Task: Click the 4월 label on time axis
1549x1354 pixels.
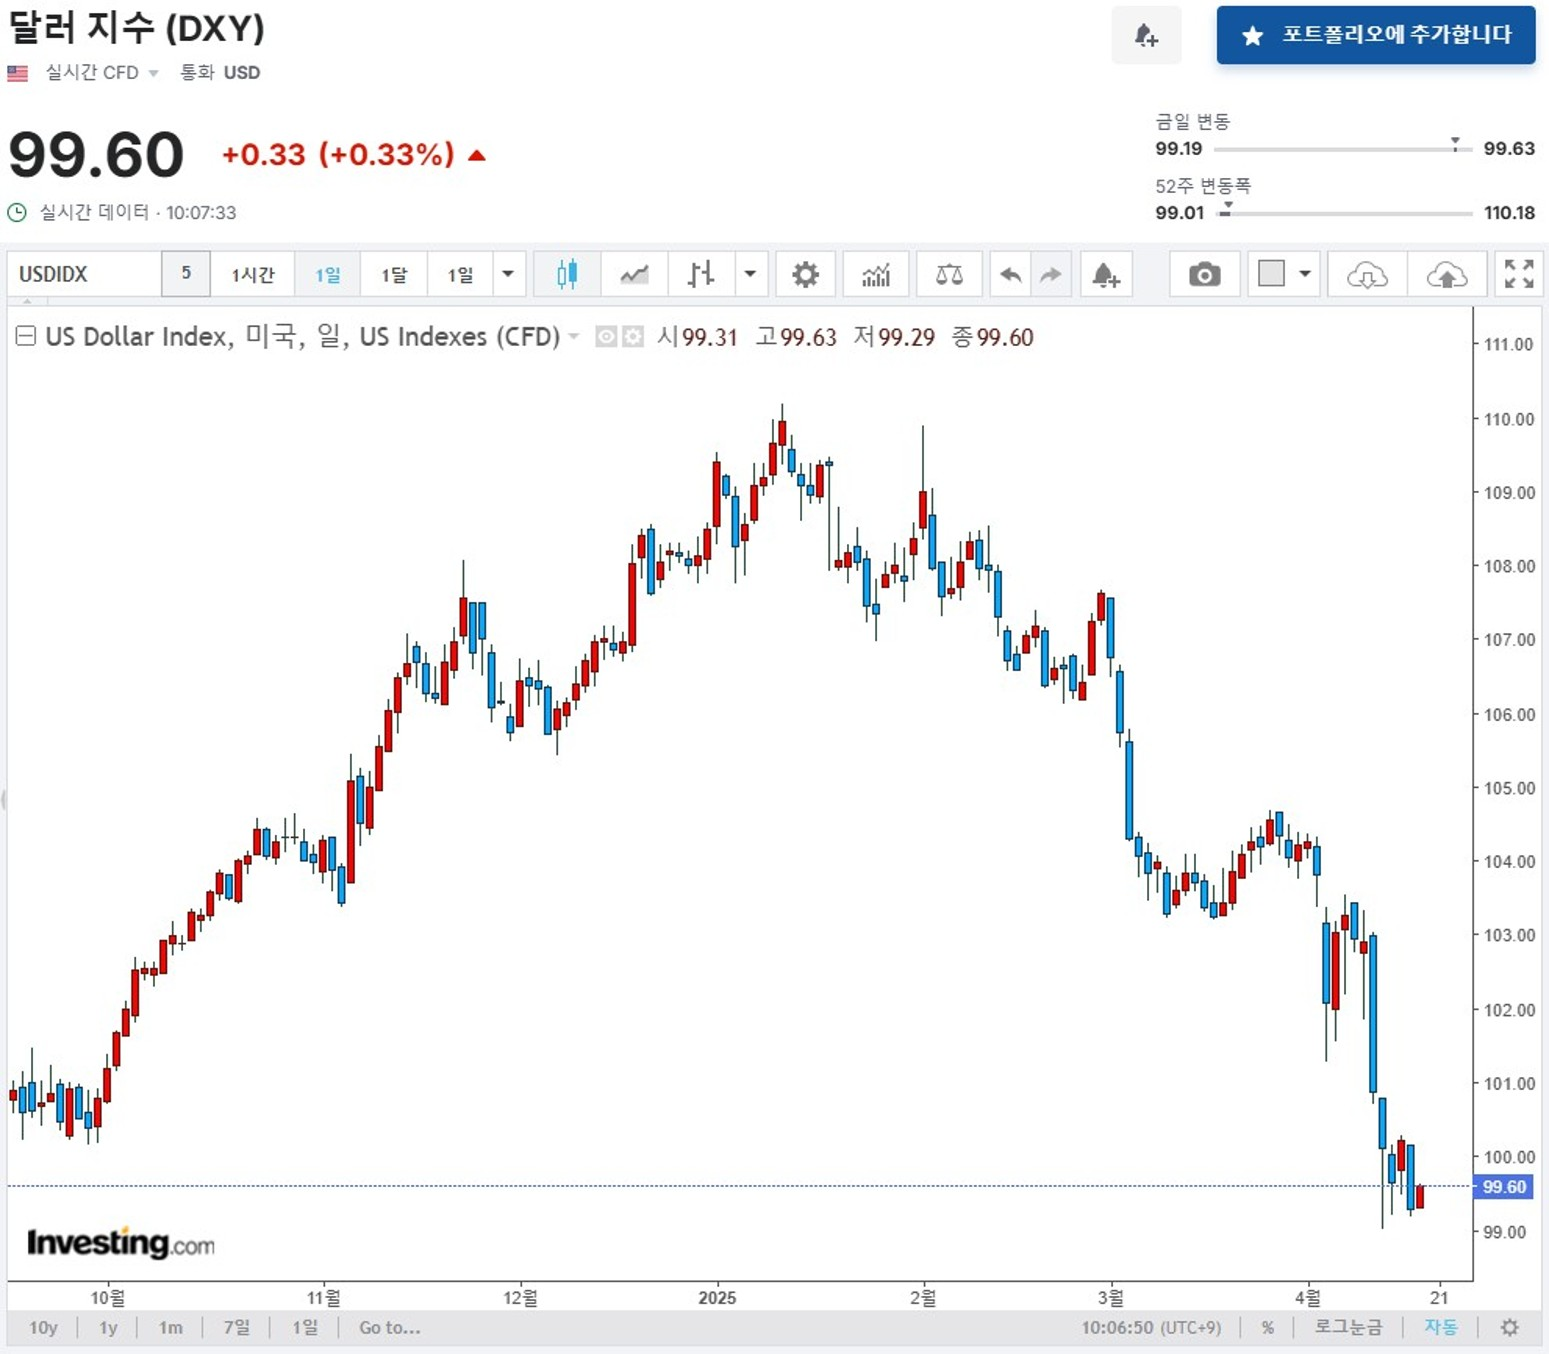Action: coord(1307,1298)
